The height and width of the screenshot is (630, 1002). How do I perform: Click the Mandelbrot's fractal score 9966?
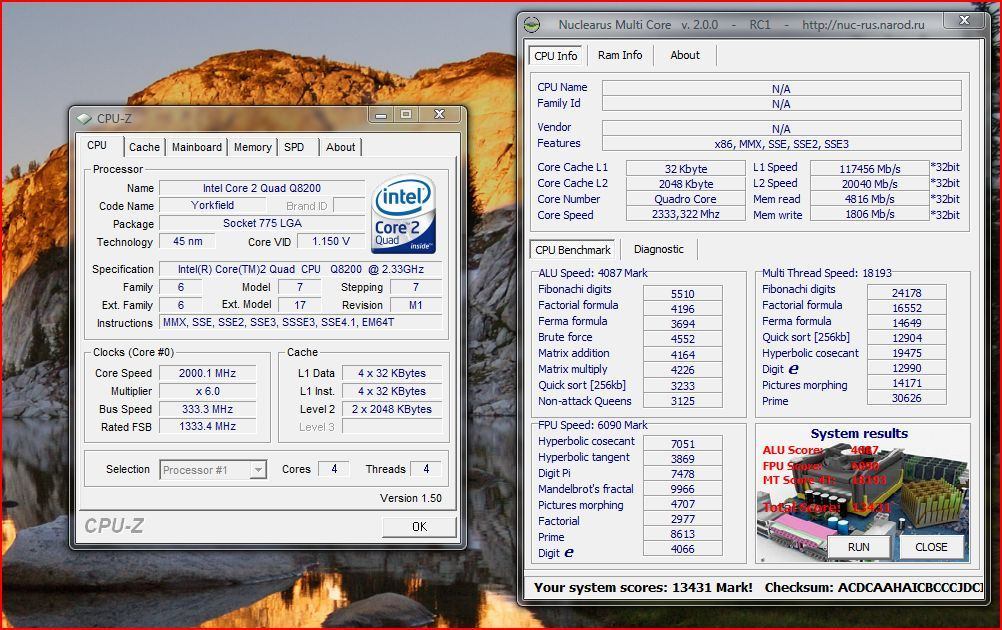click(x=682, y=489)
